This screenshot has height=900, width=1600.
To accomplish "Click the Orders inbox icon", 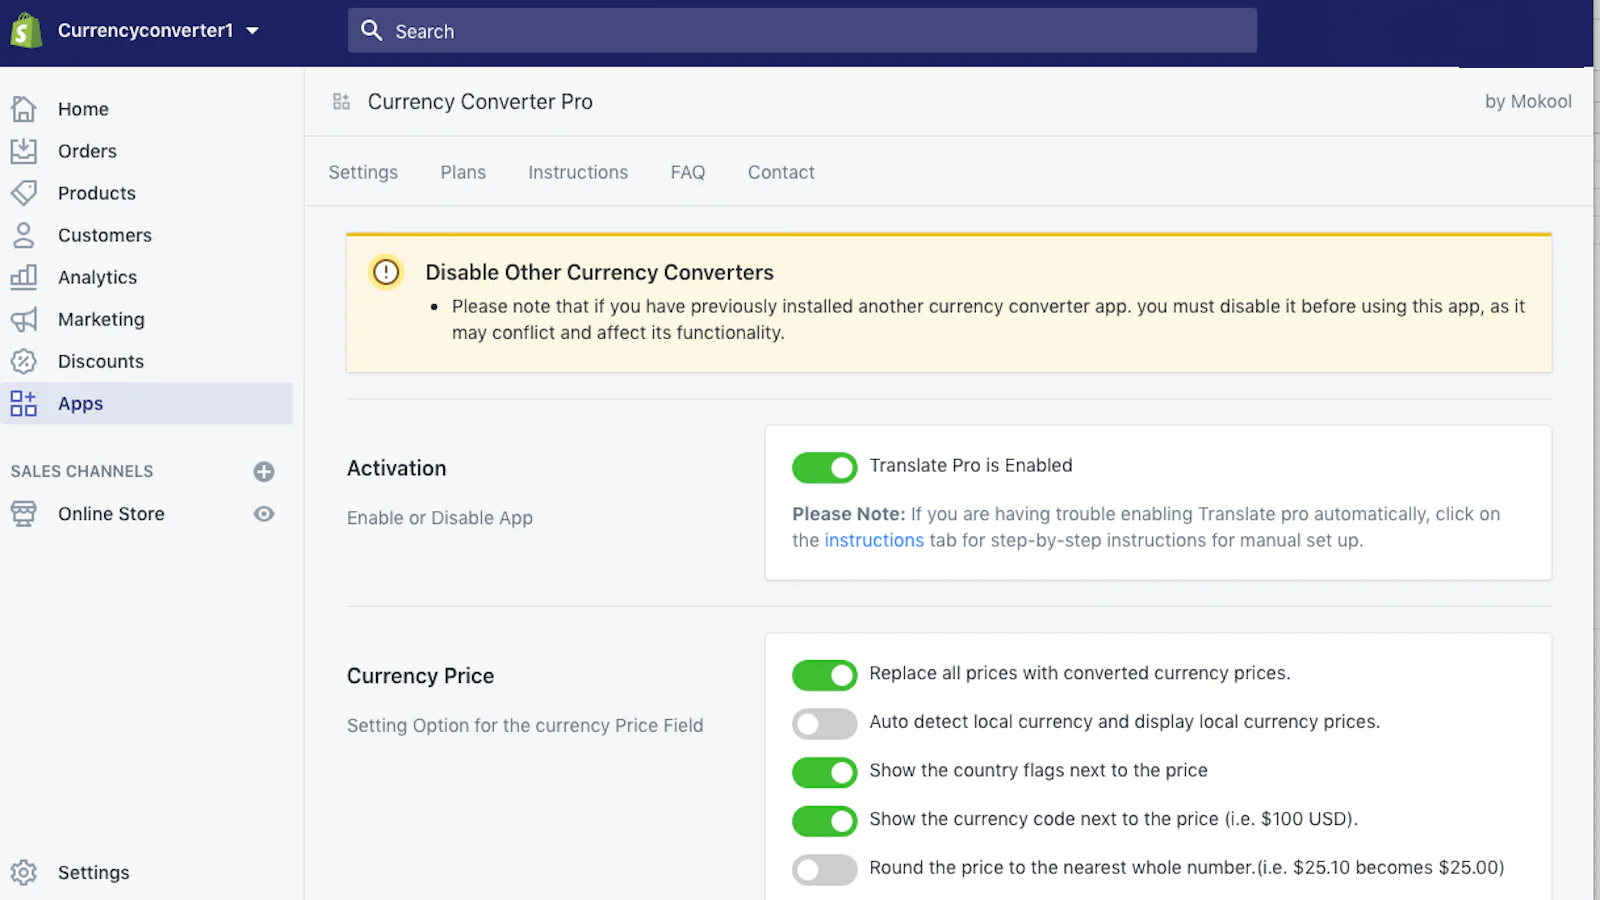I will (24, 151).
